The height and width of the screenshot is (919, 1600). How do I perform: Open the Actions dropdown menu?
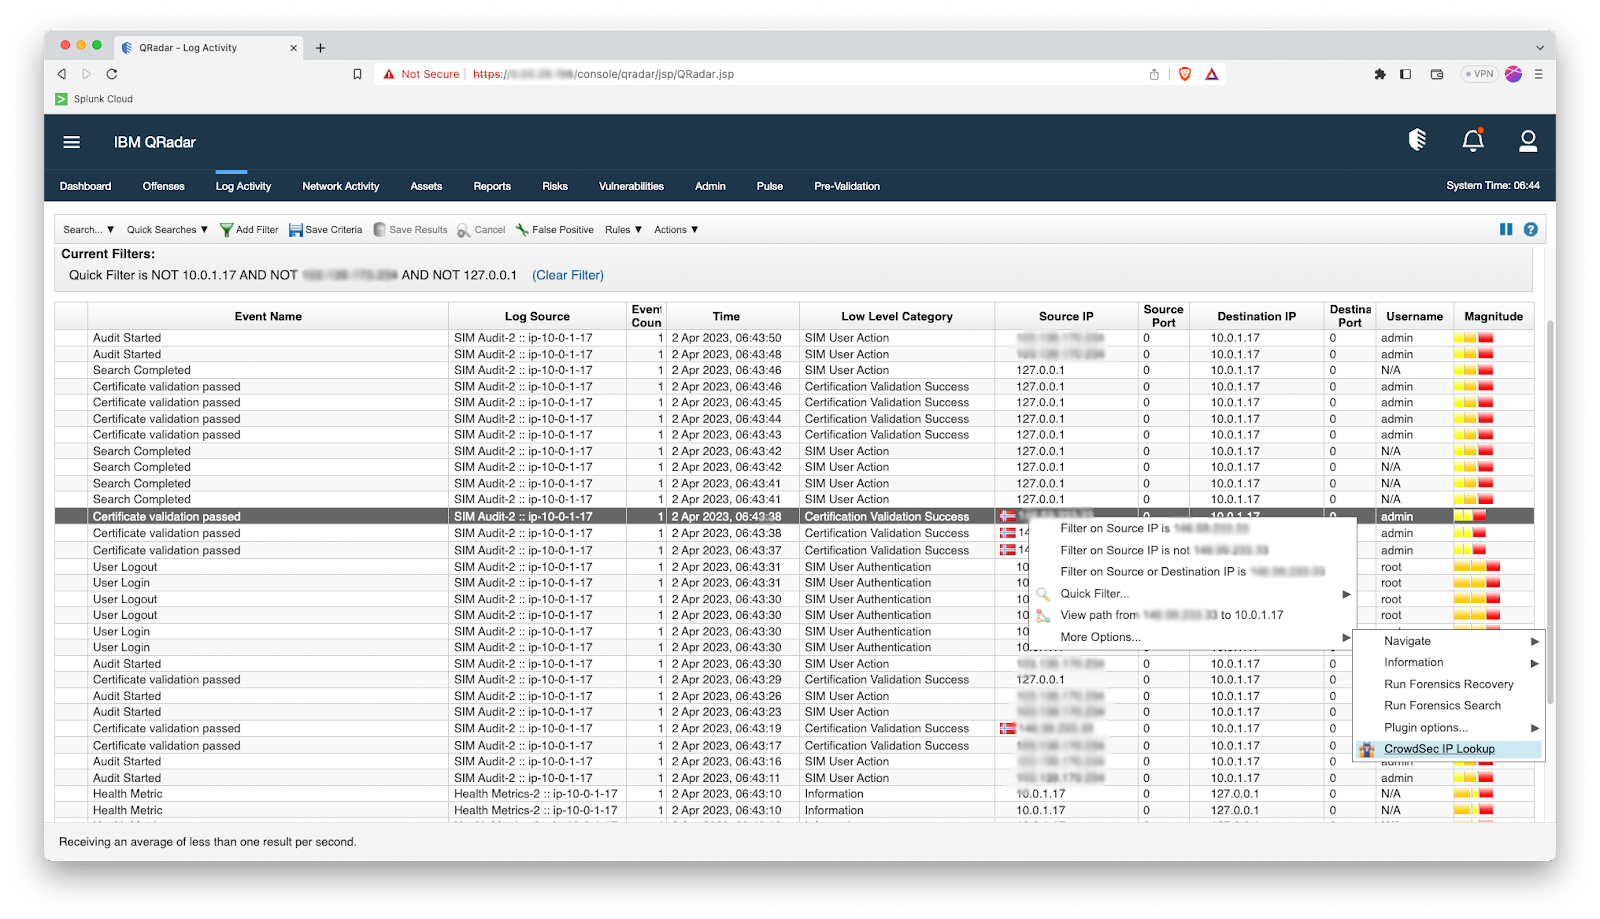pos(676,230)
